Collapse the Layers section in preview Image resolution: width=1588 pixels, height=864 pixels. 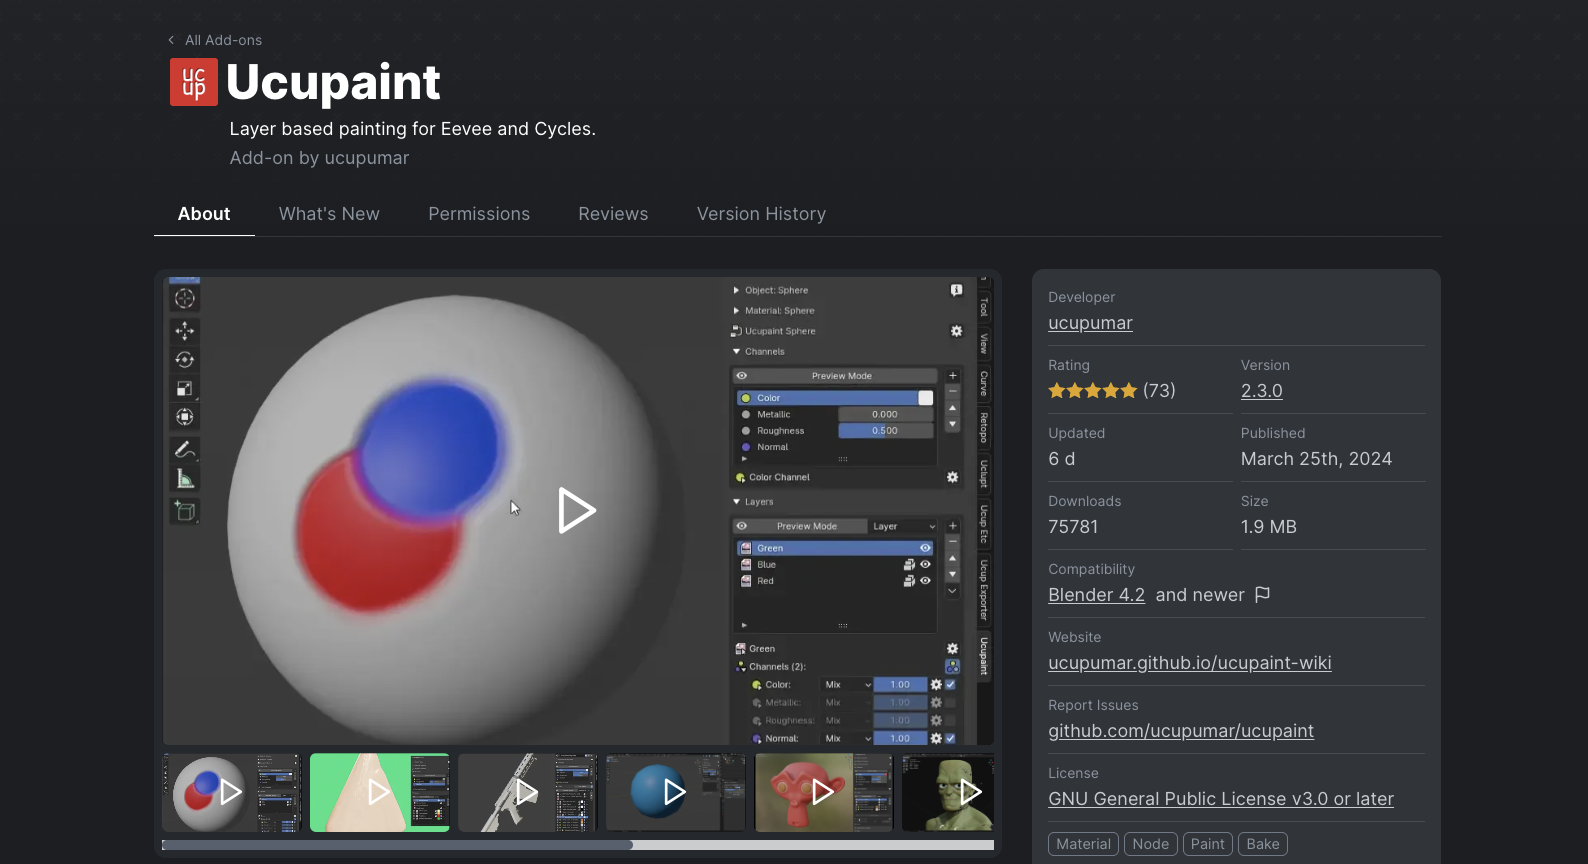(737, 502)
